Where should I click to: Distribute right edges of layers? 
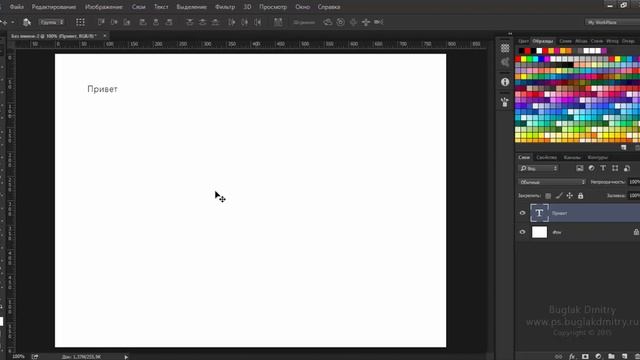pos(258,22)
